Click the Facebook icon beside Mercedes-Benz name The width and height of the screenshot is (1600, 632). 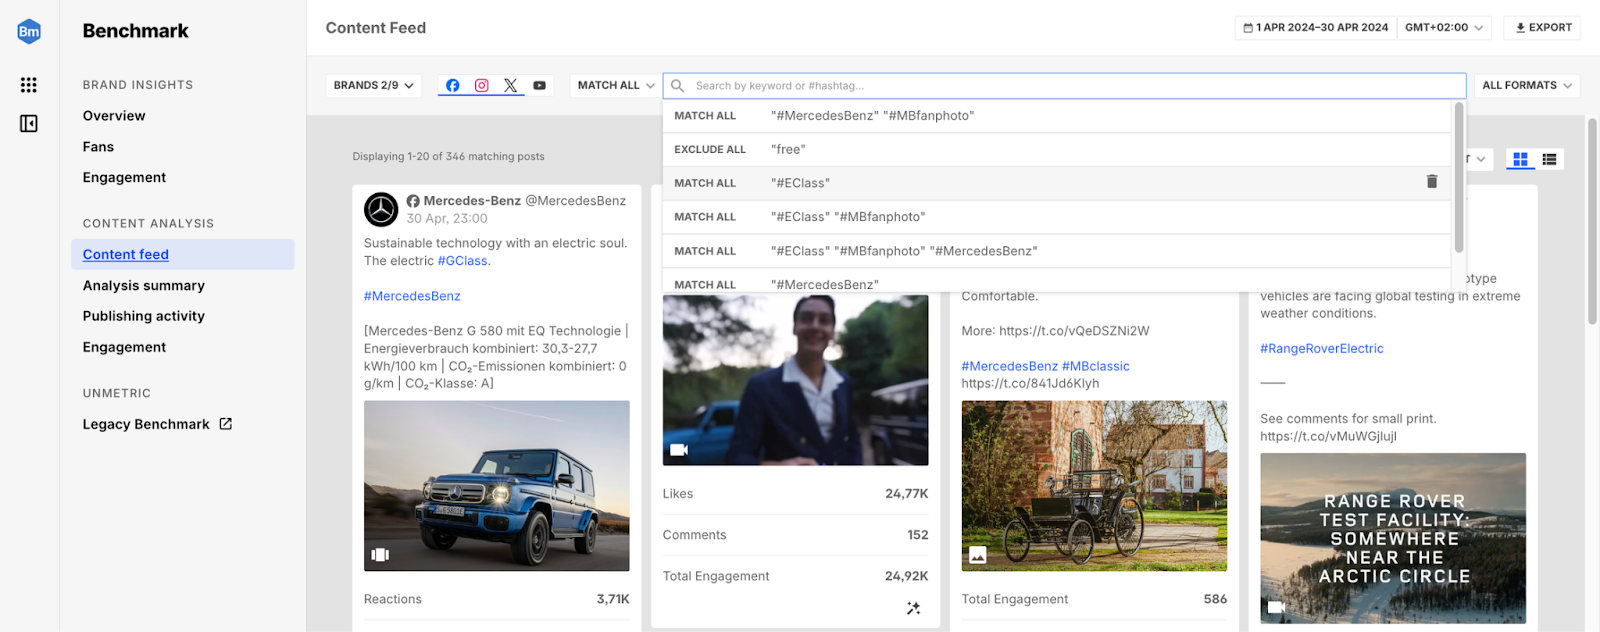point(413,201)
